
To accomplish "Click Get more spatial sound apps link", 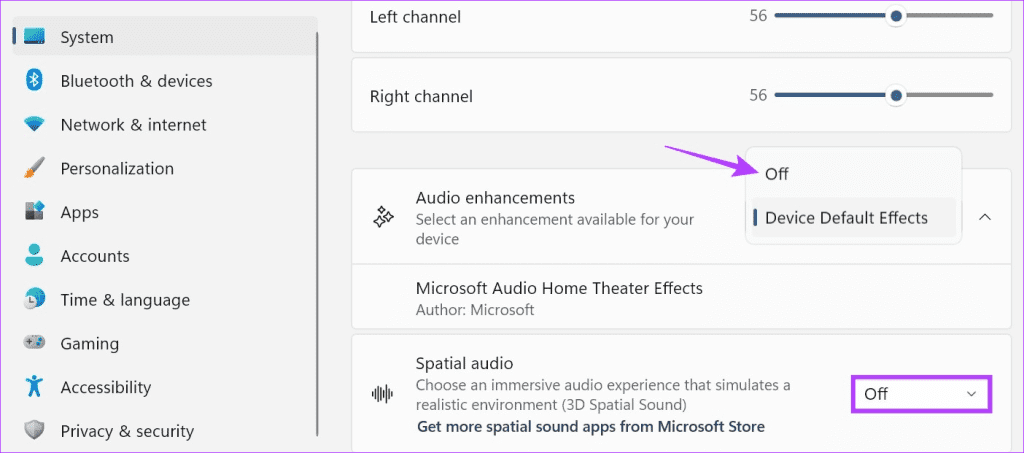I will point(590,427).
